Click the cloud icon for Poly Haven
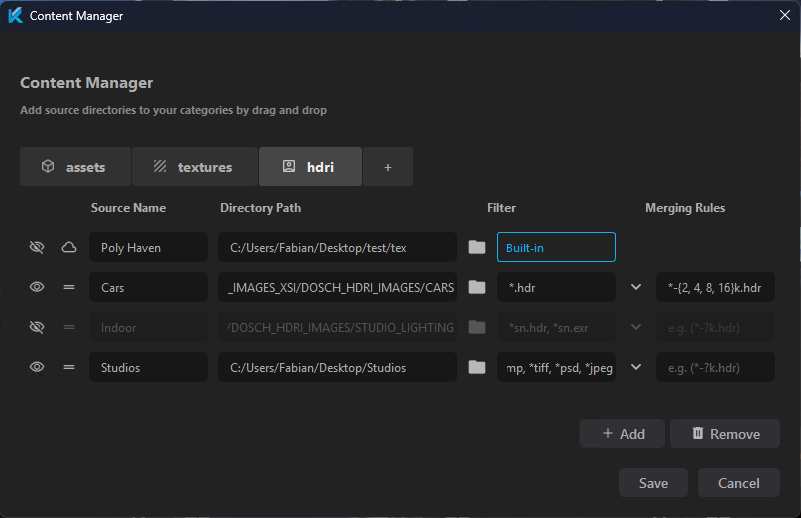This screenshot has height=518, width=801. (69, 248)
